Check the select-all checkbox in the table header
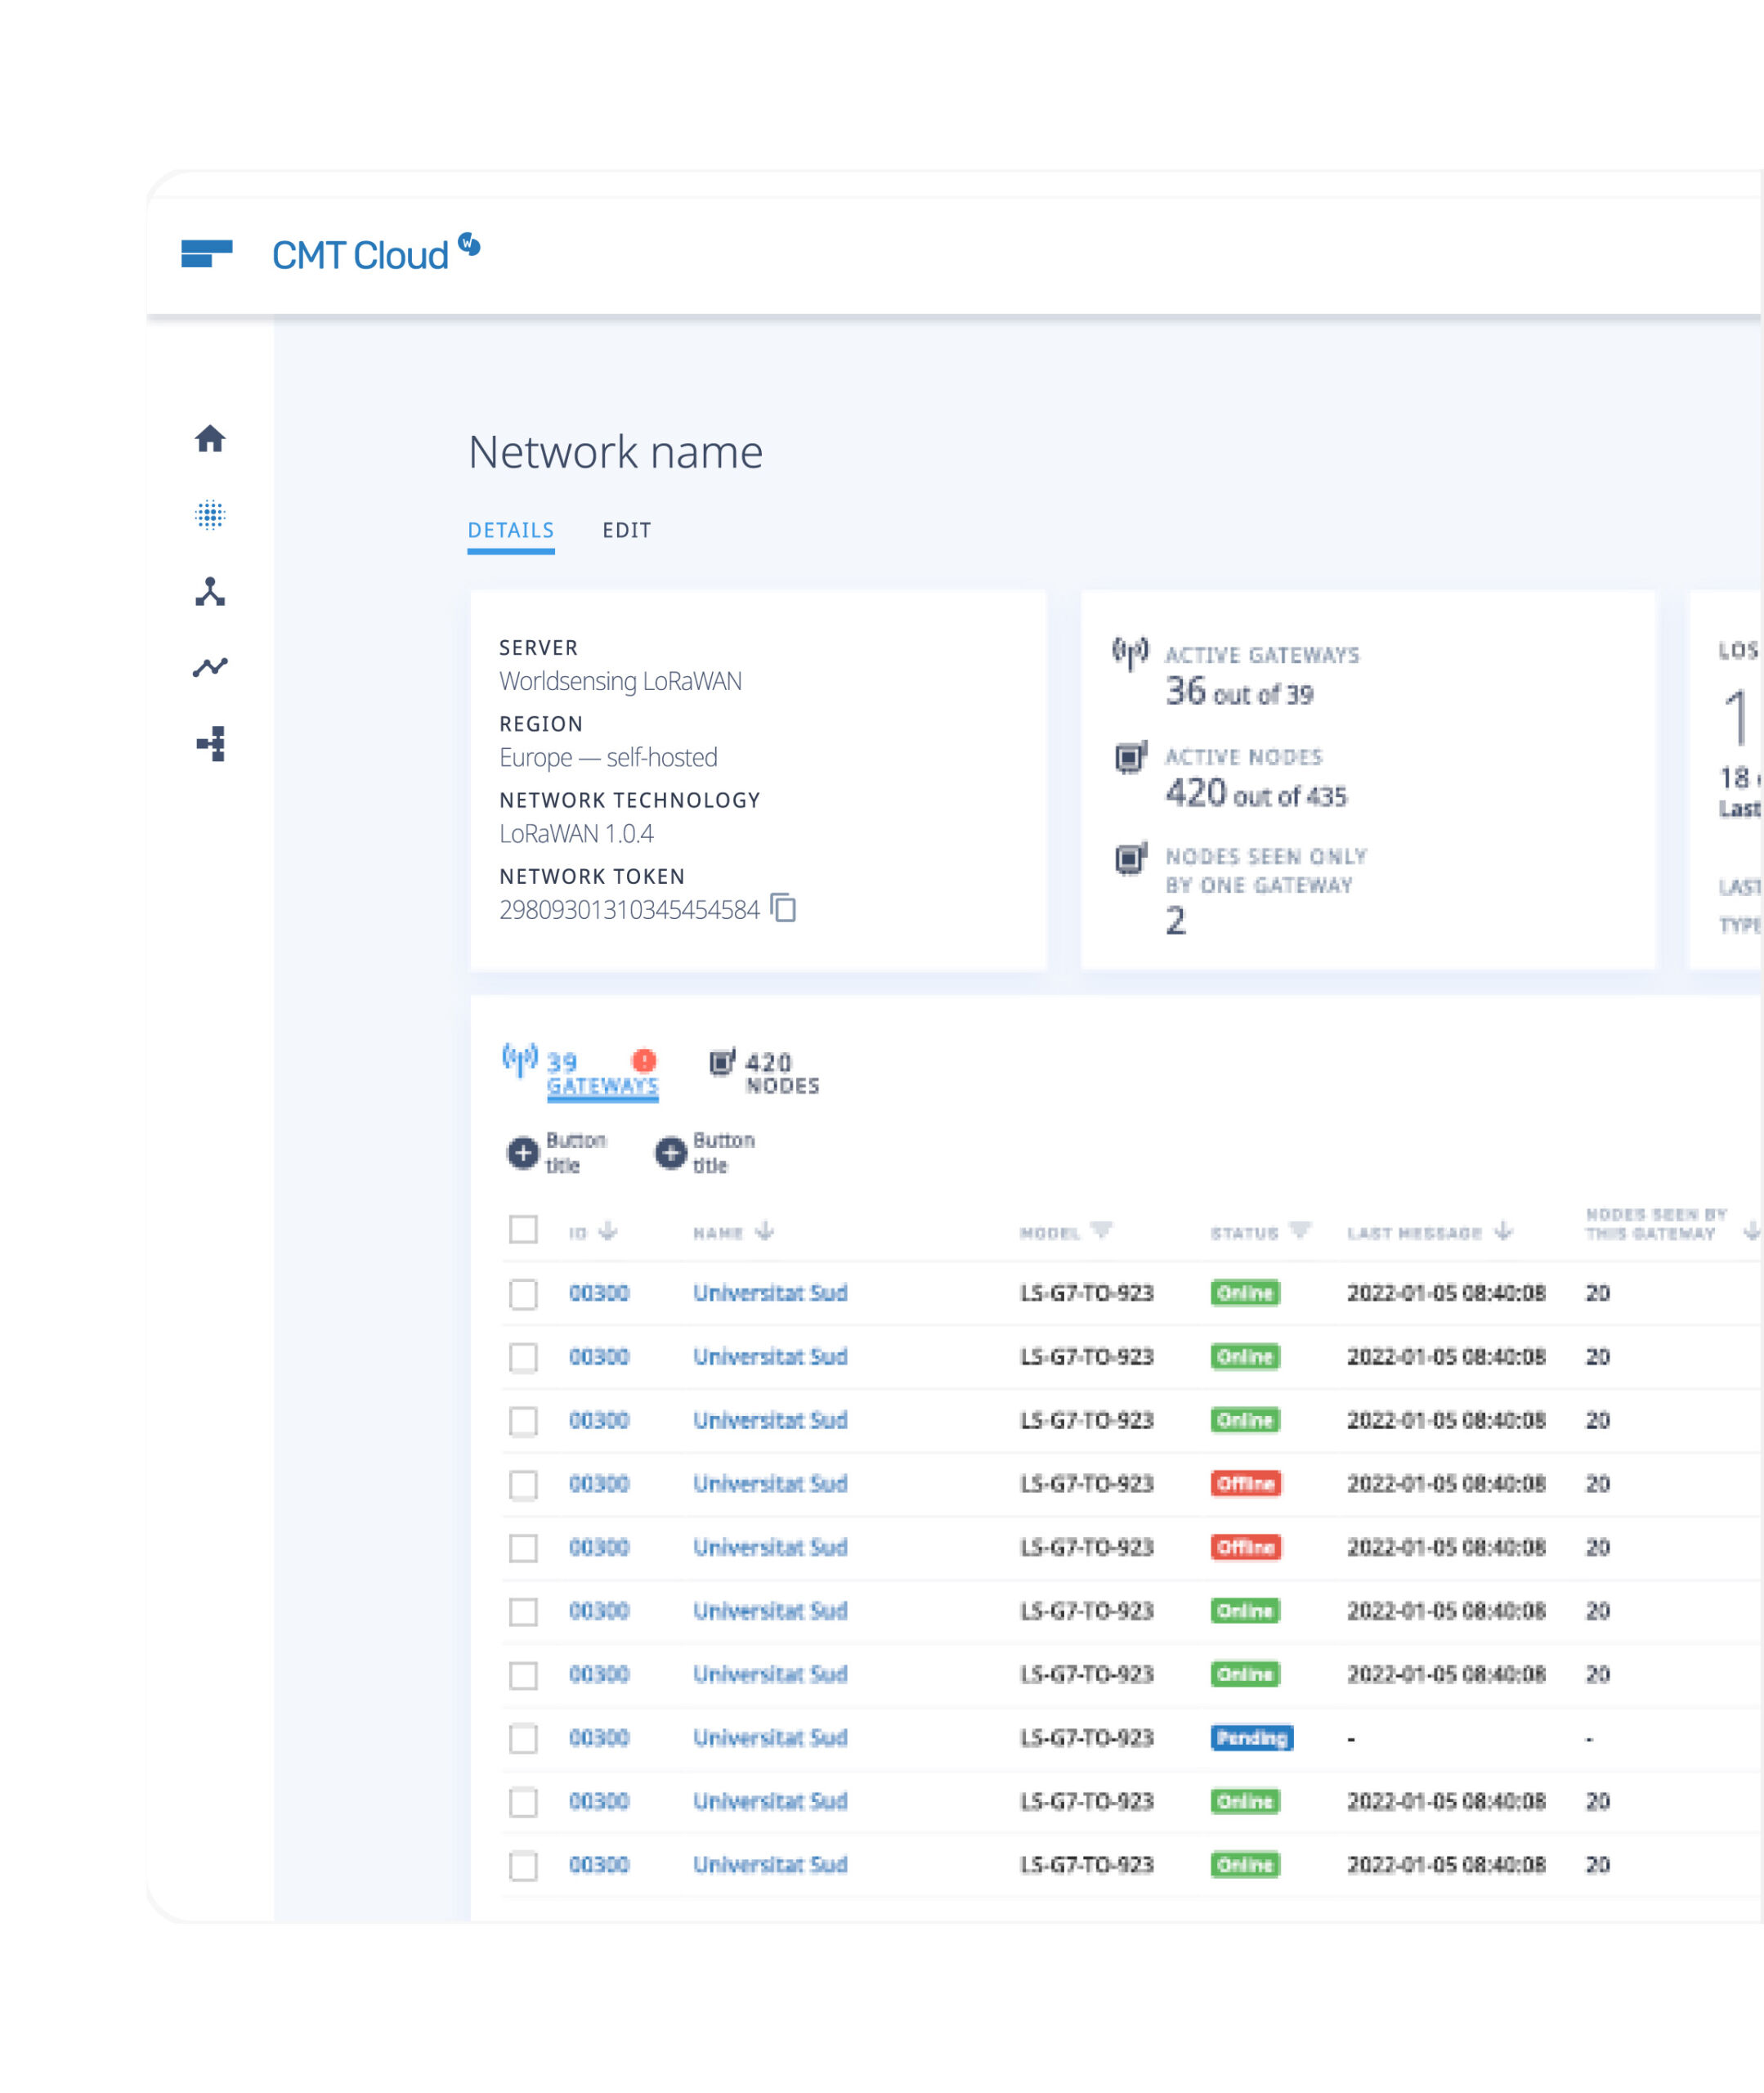1764x2093 pixels. point(524,1232)
